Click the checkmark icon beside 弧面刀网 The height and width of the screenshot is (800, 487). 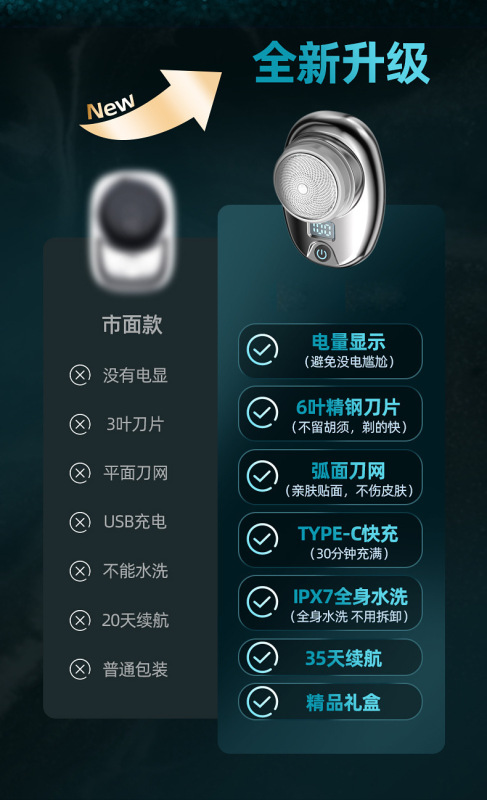[262, 476]
